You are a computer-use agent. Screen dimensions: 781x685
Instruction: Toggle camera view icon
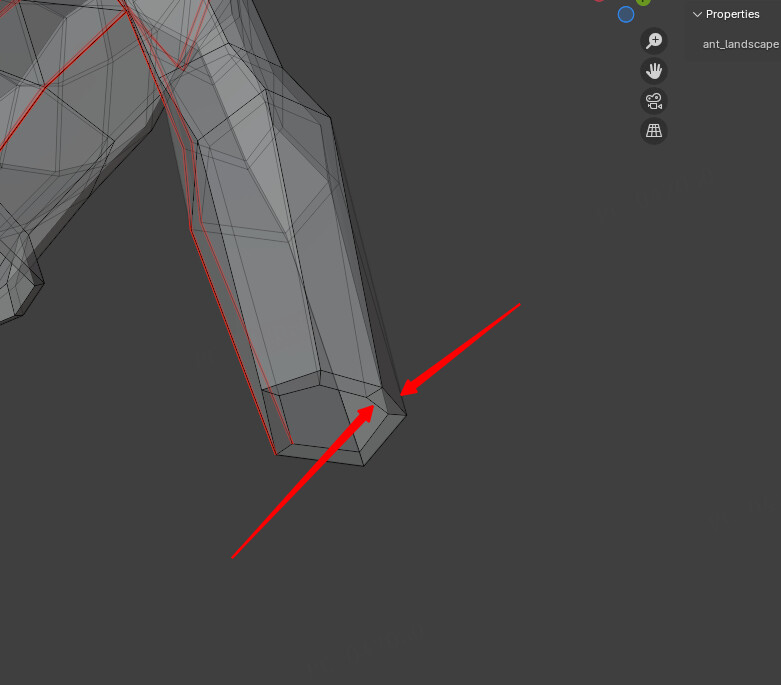[x=654, y=101]
